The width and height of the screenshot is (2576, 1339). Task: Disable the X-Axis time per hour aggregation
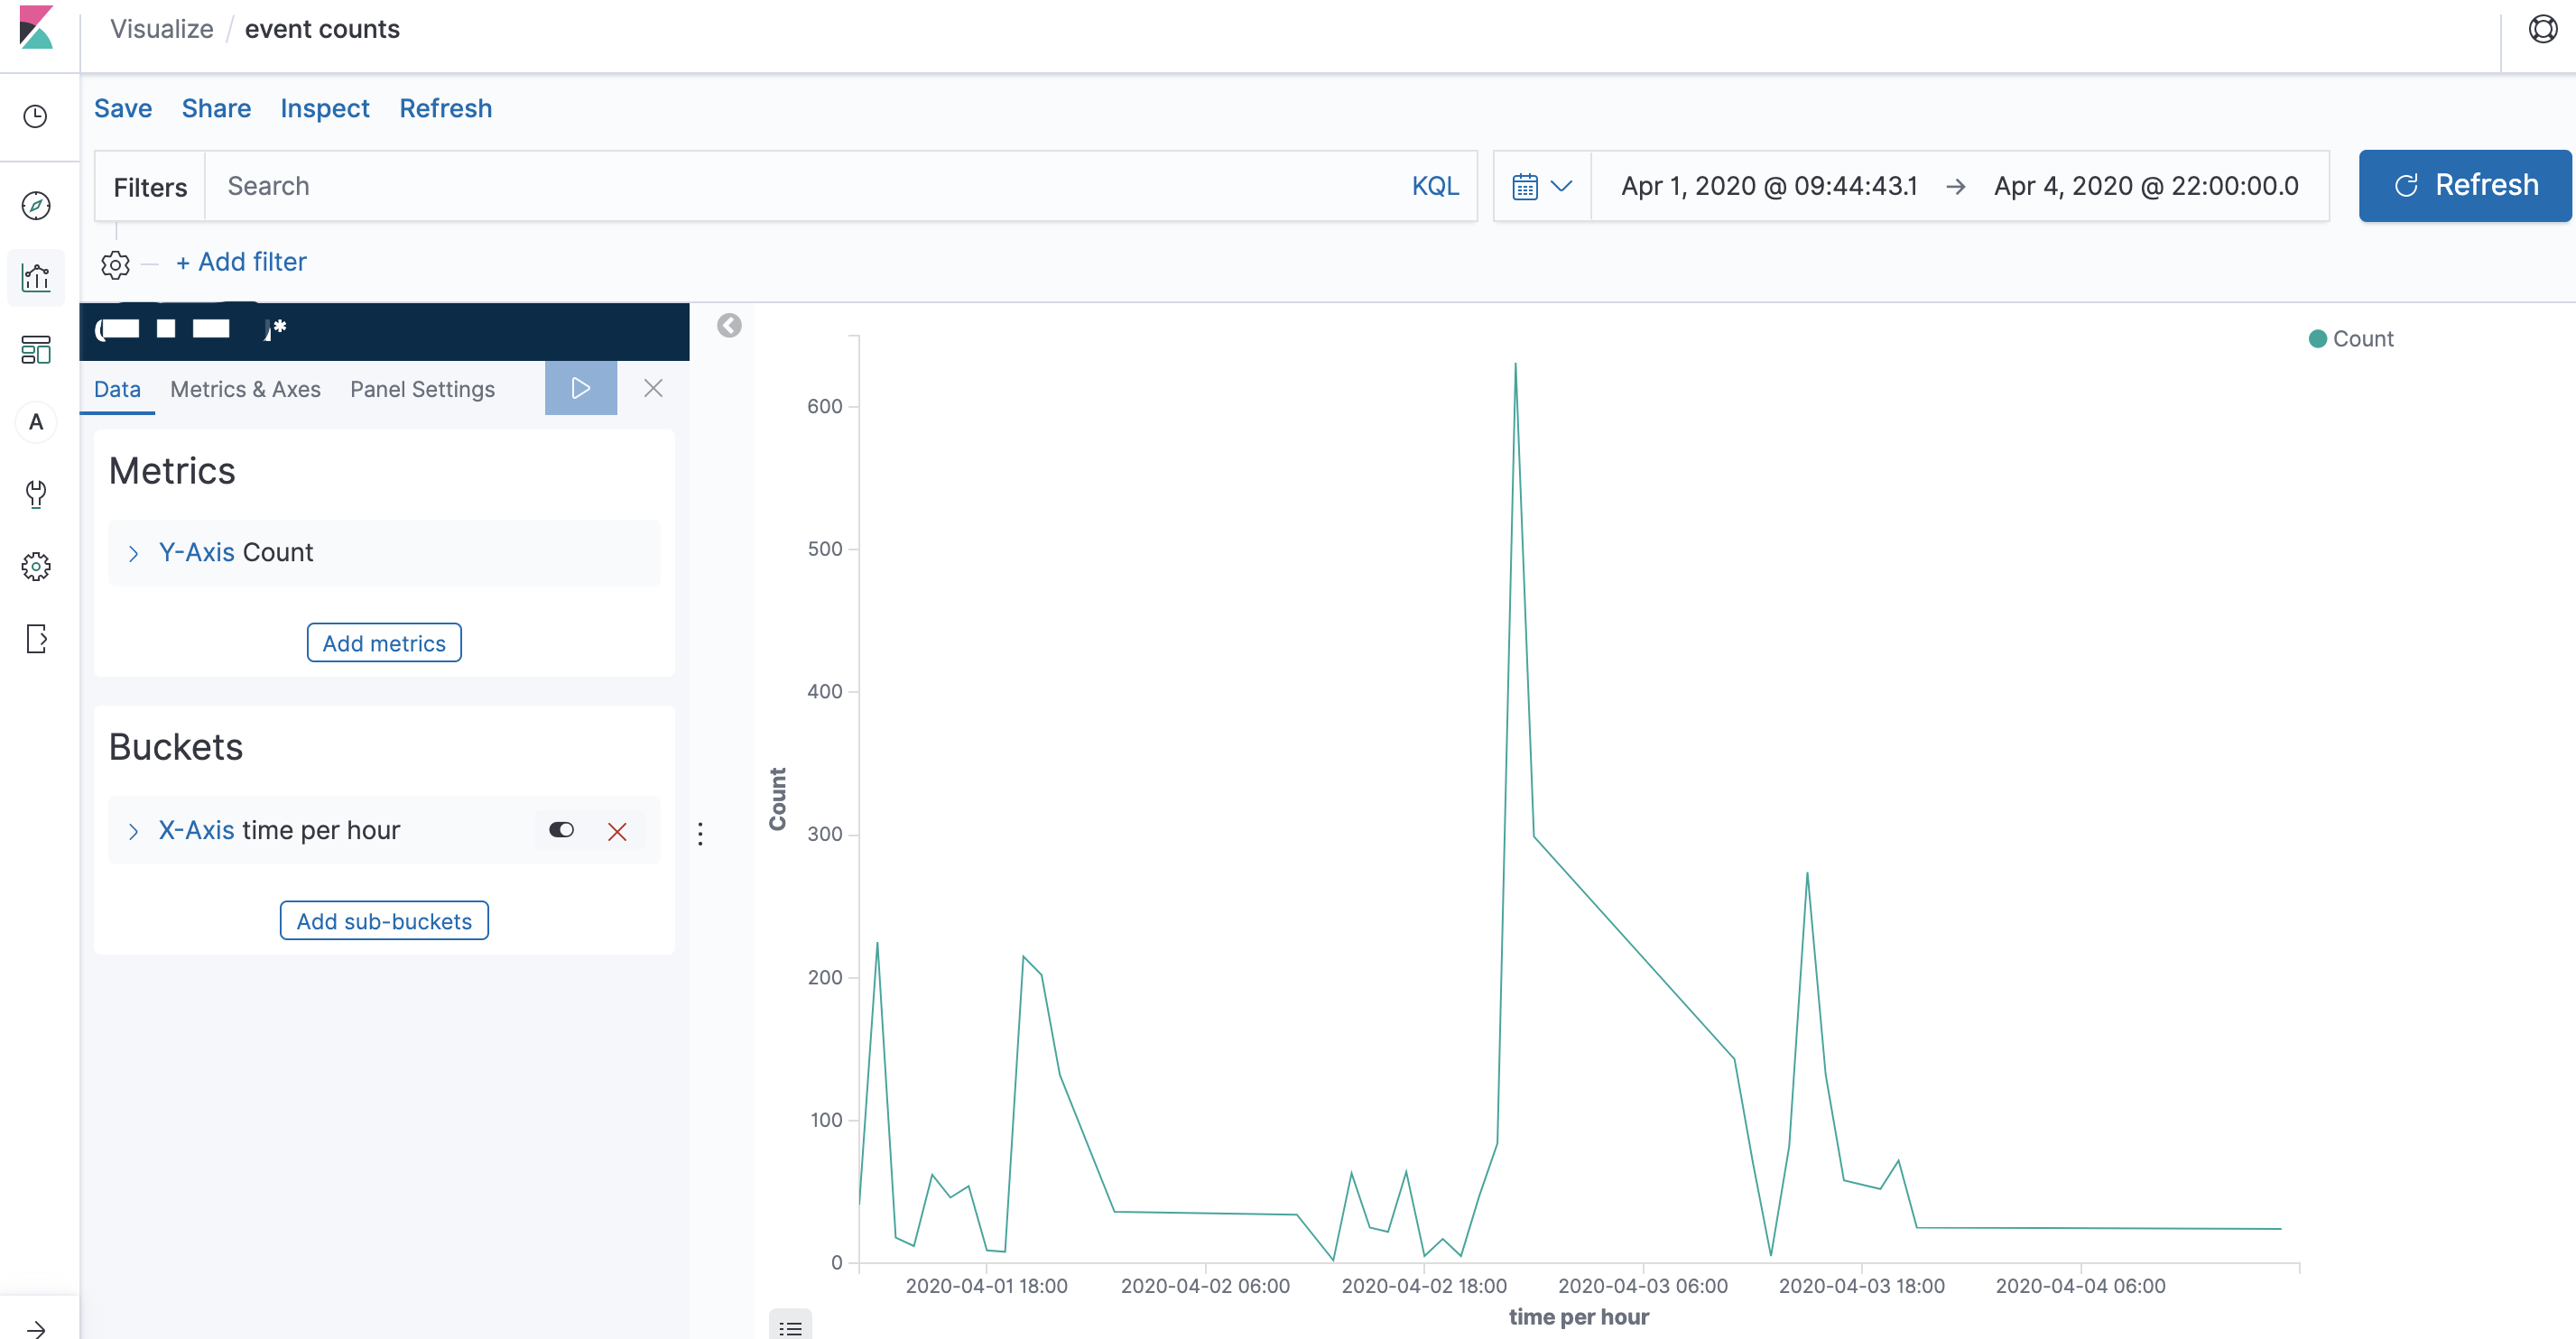click(x=561, y=830)
